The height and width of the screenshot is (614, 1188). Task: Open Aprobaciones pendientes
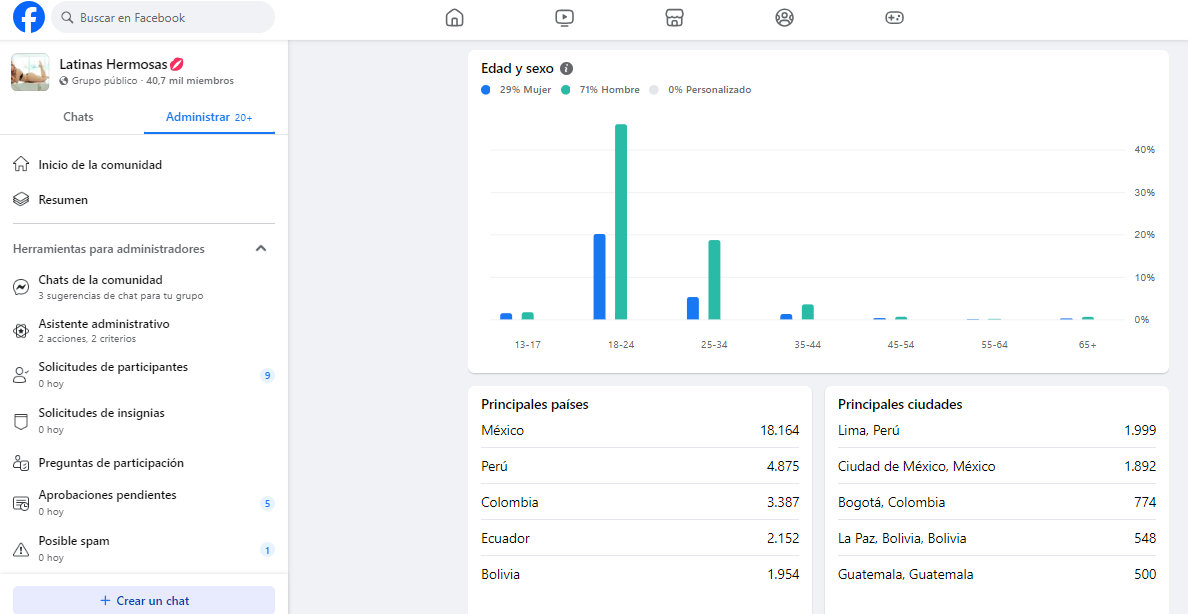click(x=144, y=503)
